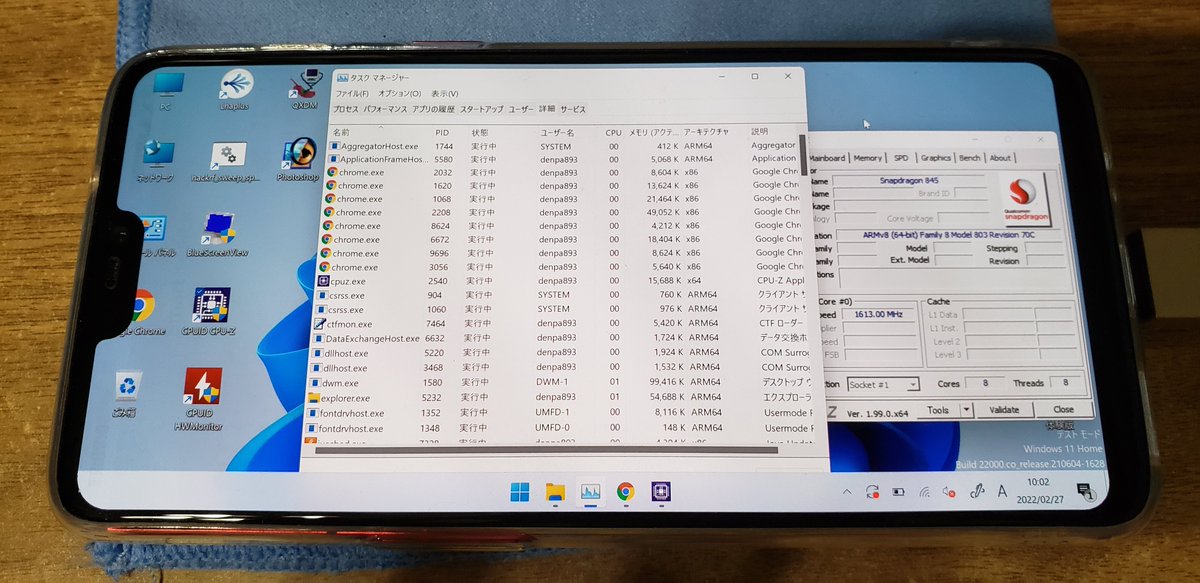The height and width of the screenshot is (583, 1200).
Task: Switch to the SPD tab in CPU-Z
Action: pos(901,158)
